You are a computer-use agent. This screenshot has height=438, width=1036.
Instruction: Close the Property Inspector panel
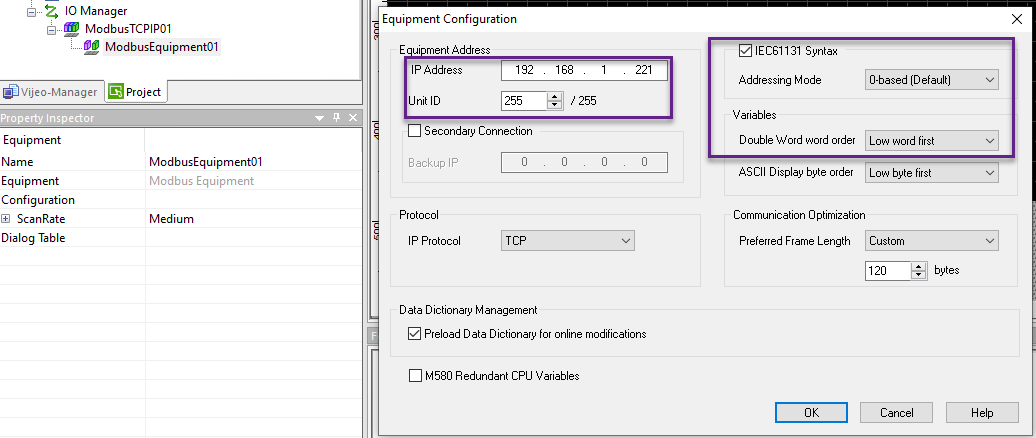pos(353,118)
